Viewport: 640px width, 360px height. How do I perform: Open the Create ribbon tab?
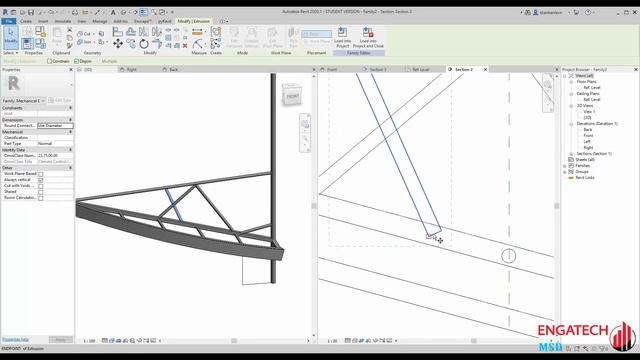pyautogui.click(x=26, y=21)
